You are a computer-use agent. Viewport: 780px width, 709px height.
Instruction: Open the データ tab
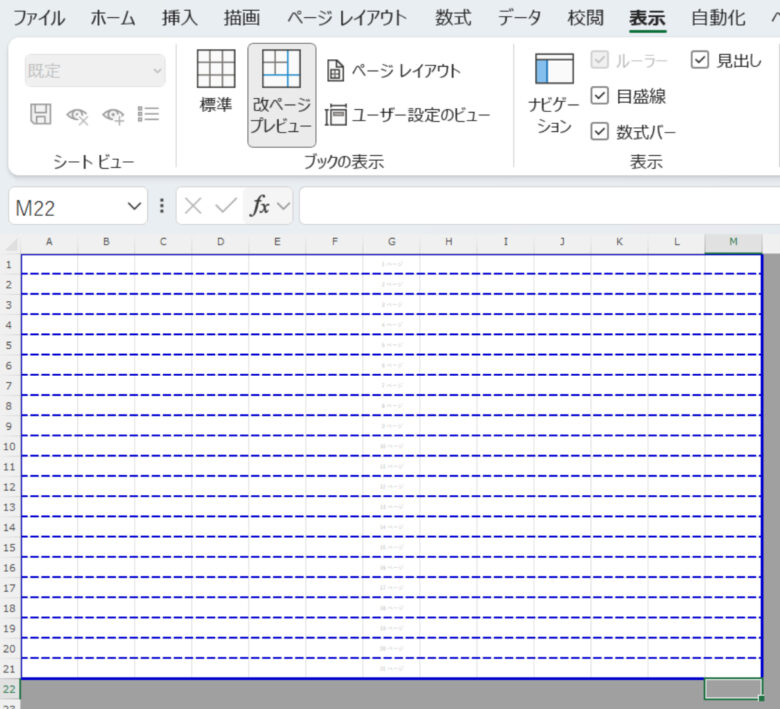click(519, 18)
